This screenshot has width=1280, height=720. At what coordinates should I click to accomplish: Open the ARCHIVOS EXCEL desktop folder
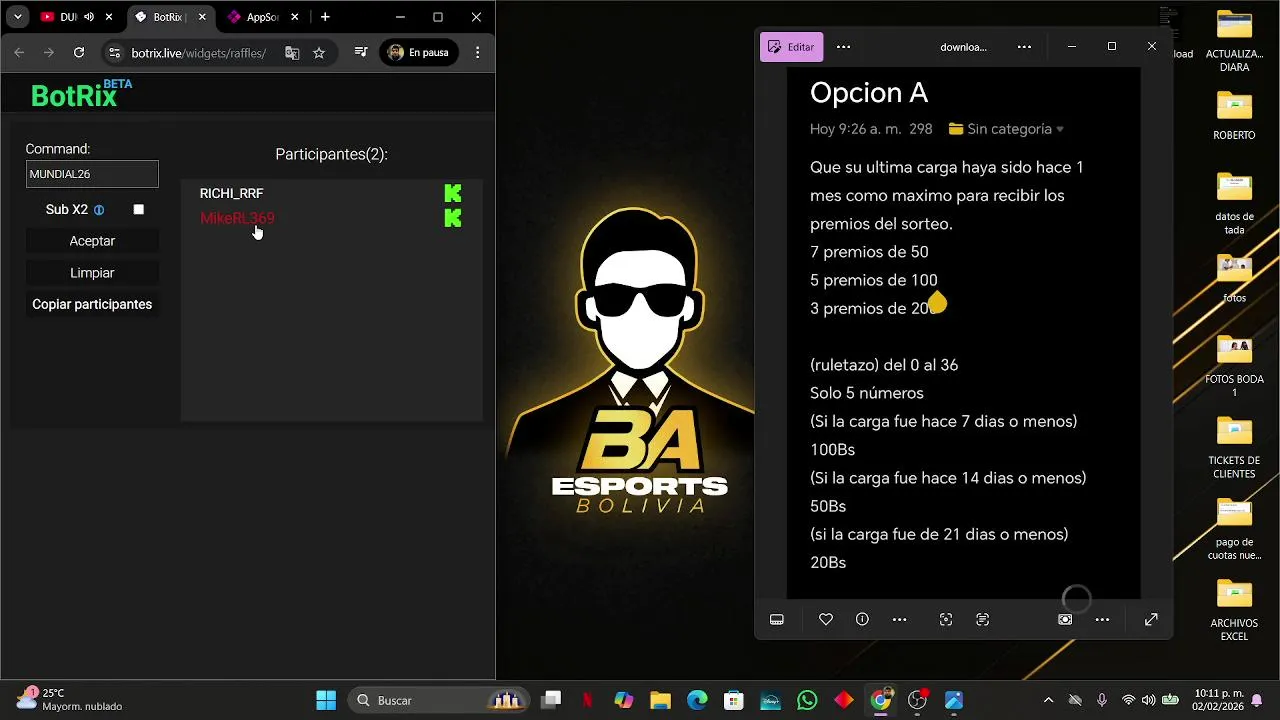tap(1234, 610)
